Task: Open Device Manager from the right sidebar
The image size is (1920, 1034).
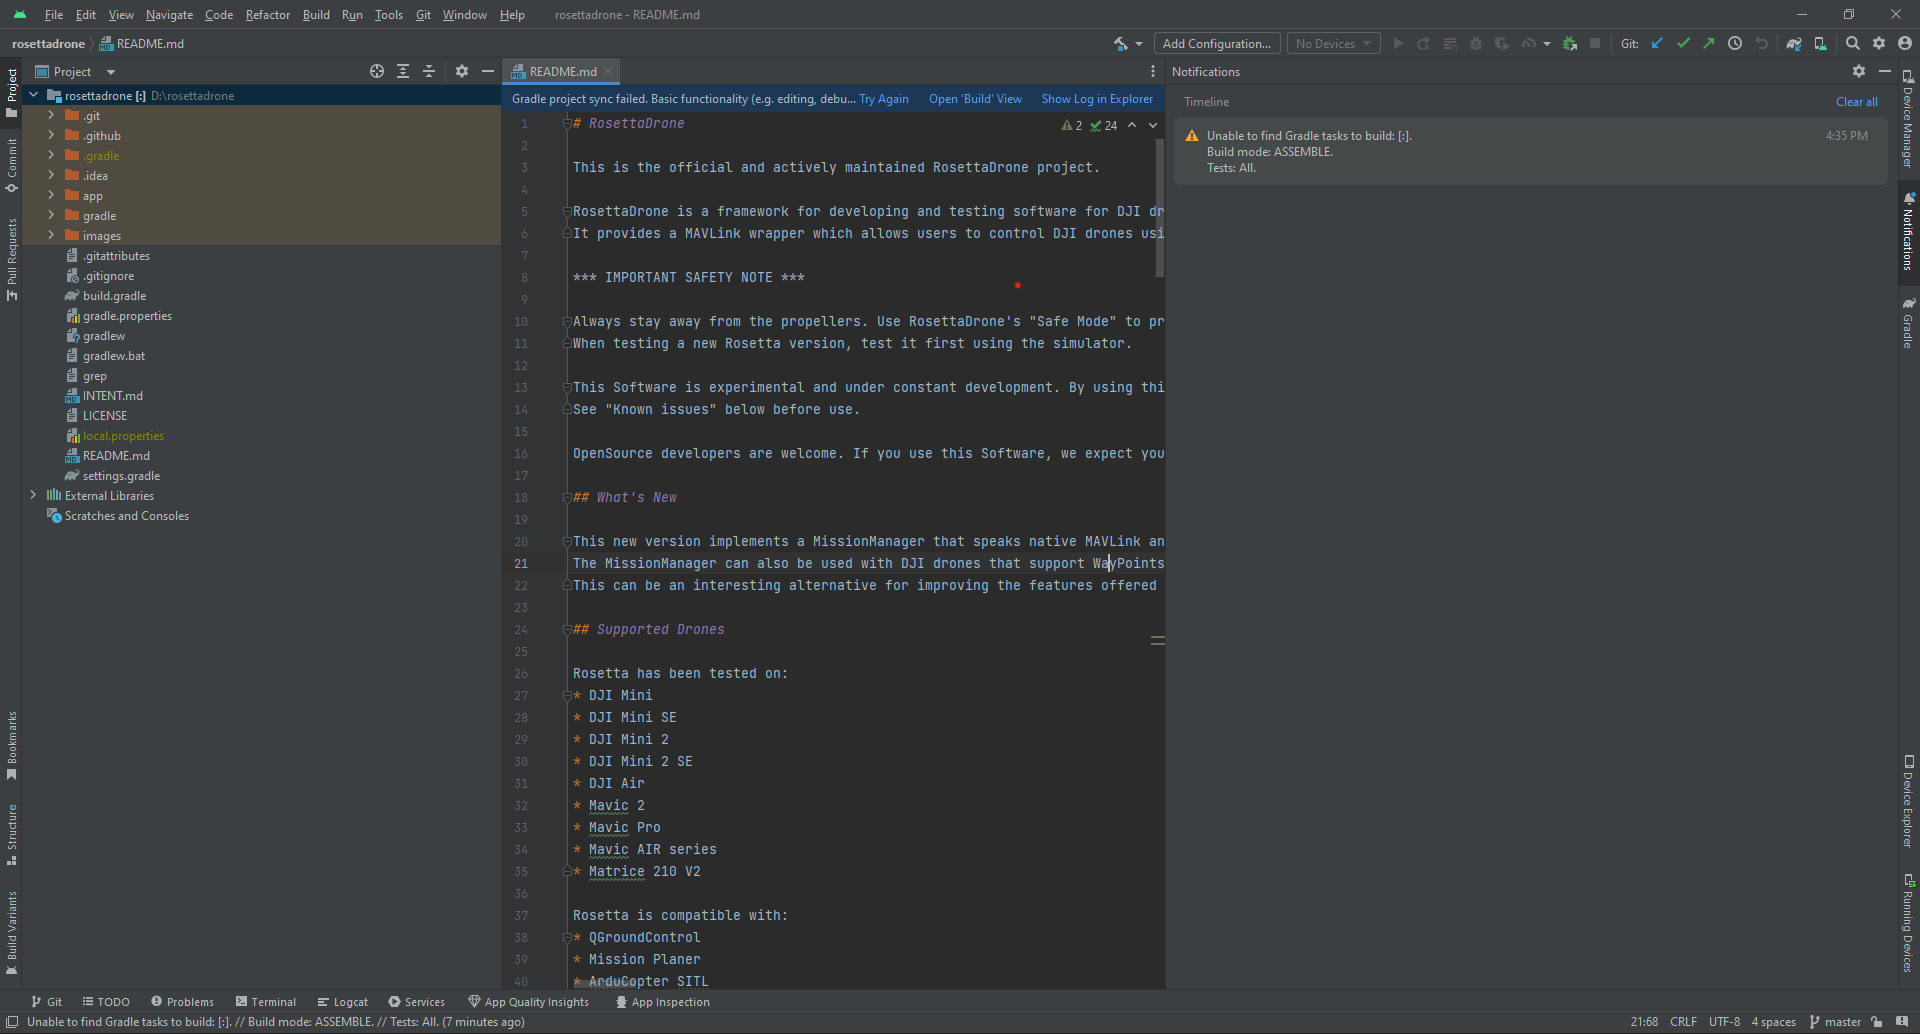Action: tap(1908, 120)
